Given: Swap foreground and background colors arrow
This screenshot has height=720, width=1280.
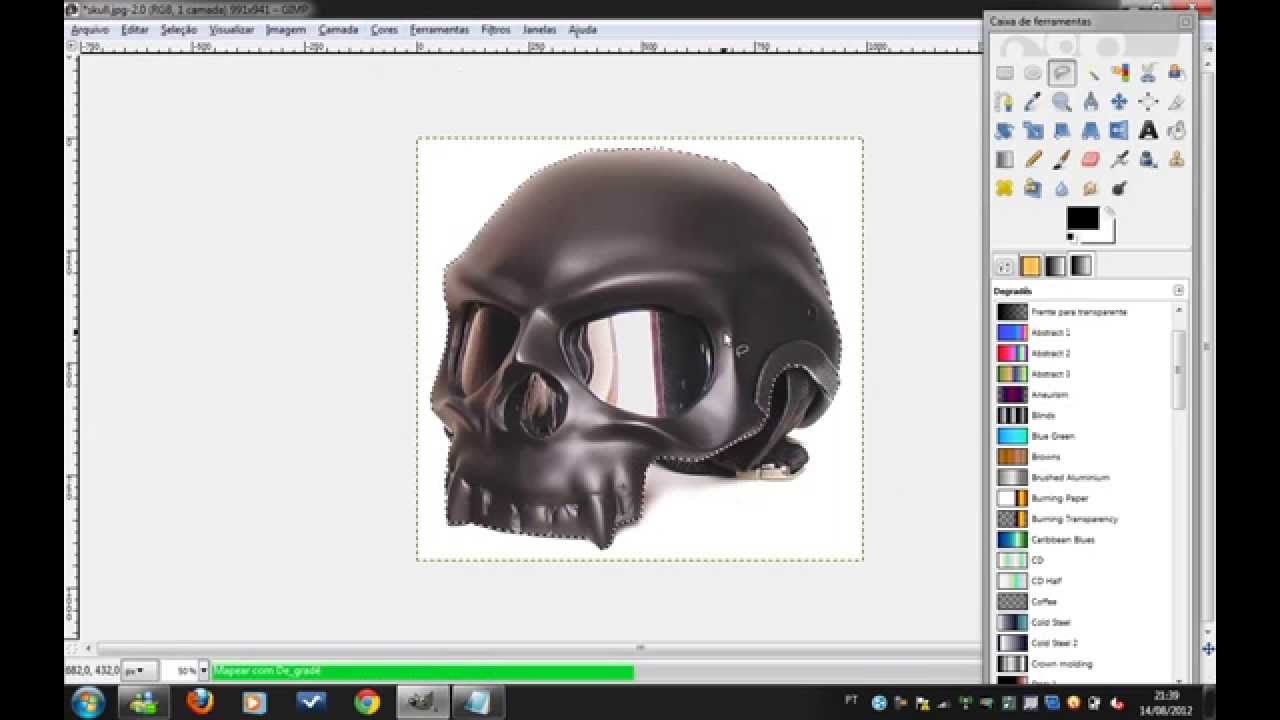Looking at the screenshot, I should coord(1108,211).
